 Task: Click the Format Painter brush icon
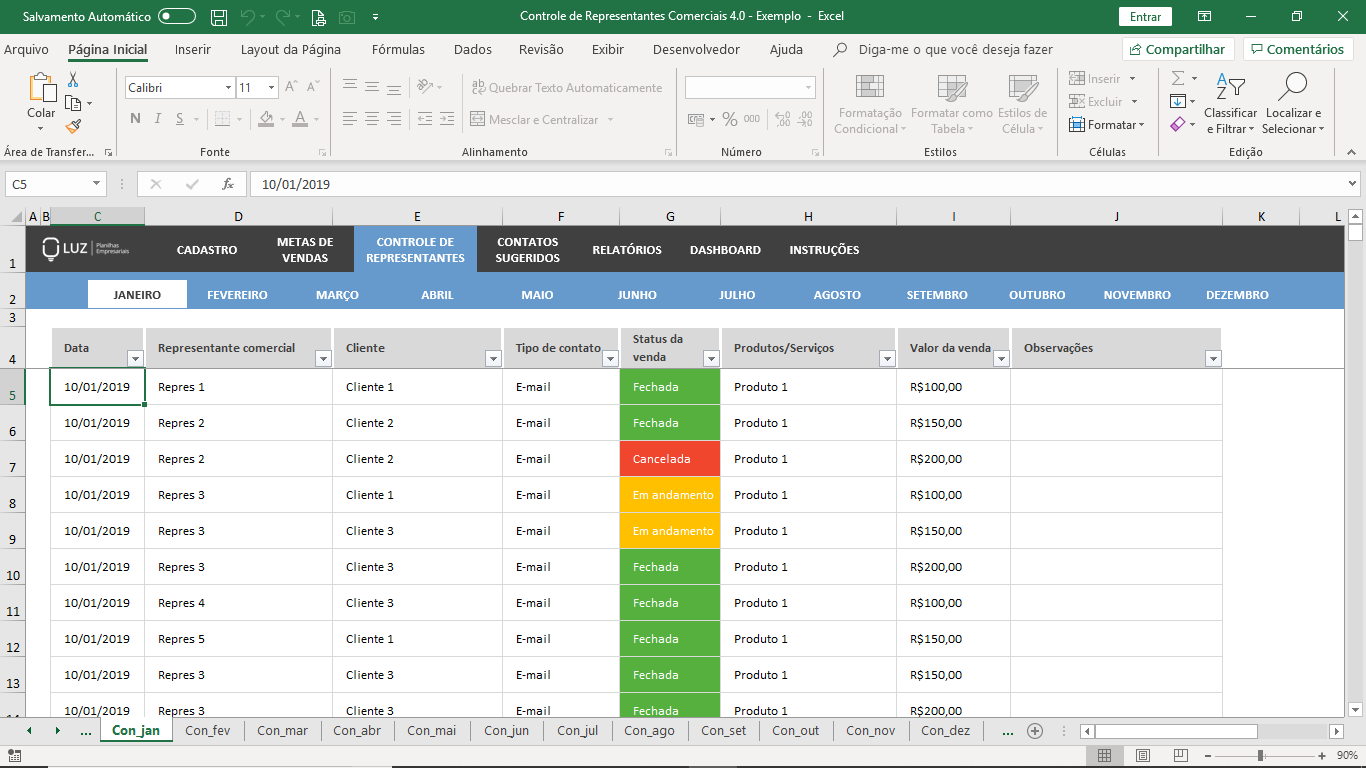[x=73, y=126]
